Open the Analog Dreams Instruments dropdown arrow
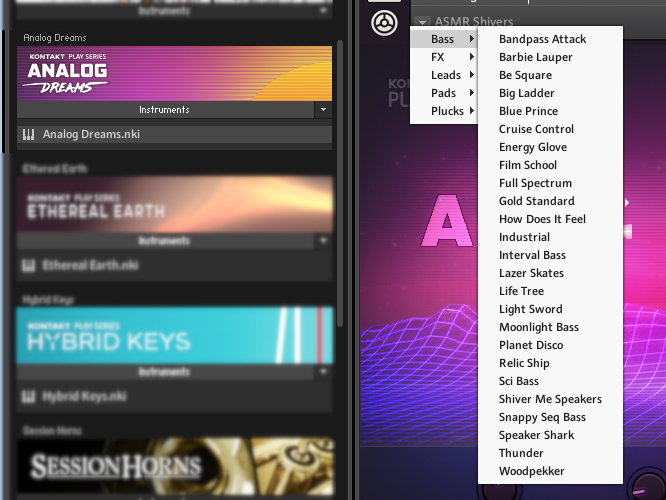The image size is (666, 500). pos(323,110)
